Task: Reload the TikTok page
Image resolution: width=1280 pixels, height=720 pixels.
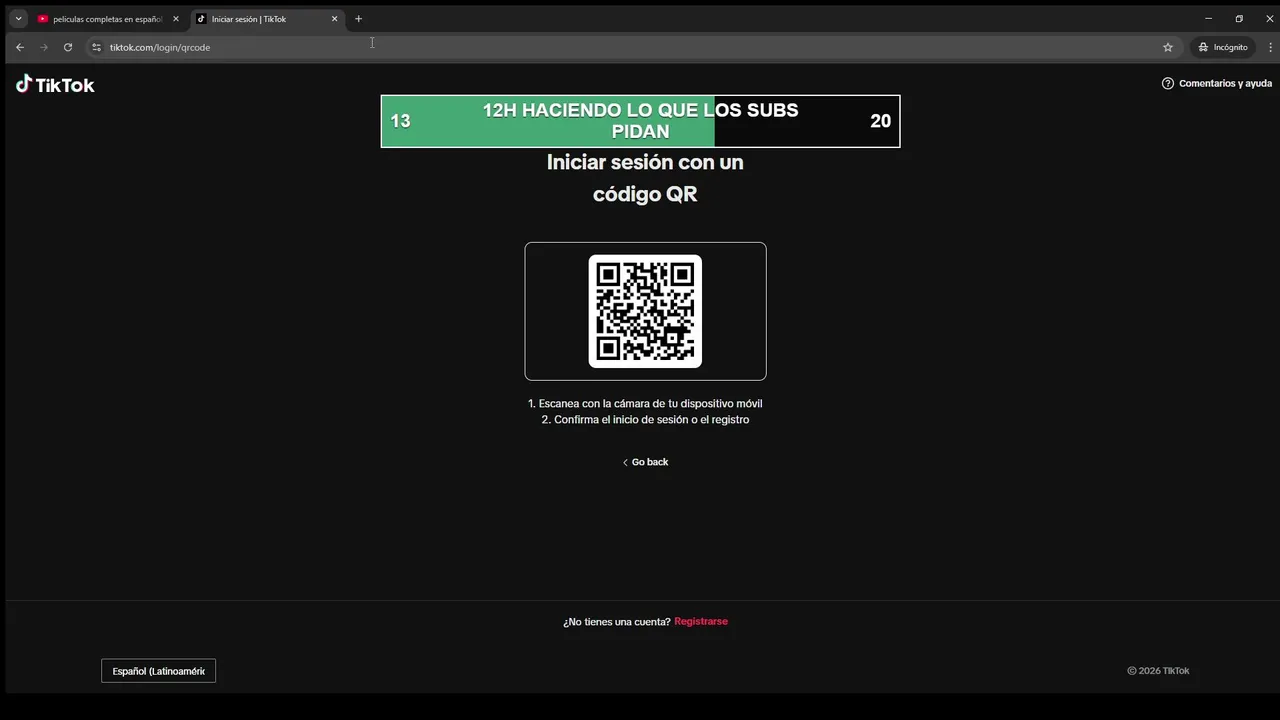Action: click(x=68, y=47)
